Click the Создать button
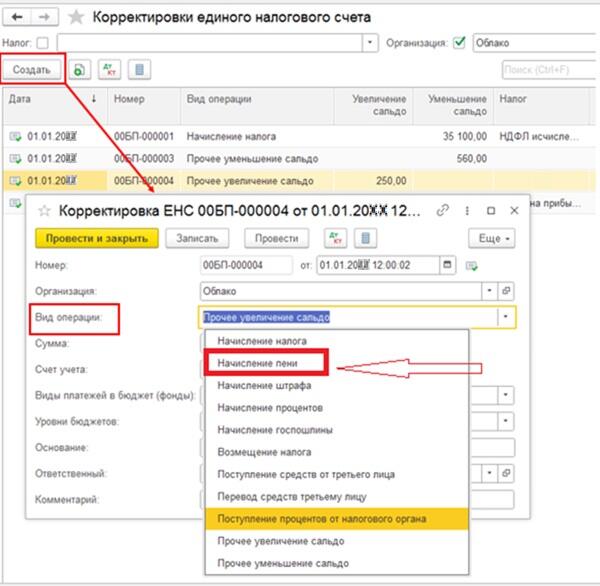Image resolution: width=600 pixels, height=586 pixels. click(x=33, y=70)
